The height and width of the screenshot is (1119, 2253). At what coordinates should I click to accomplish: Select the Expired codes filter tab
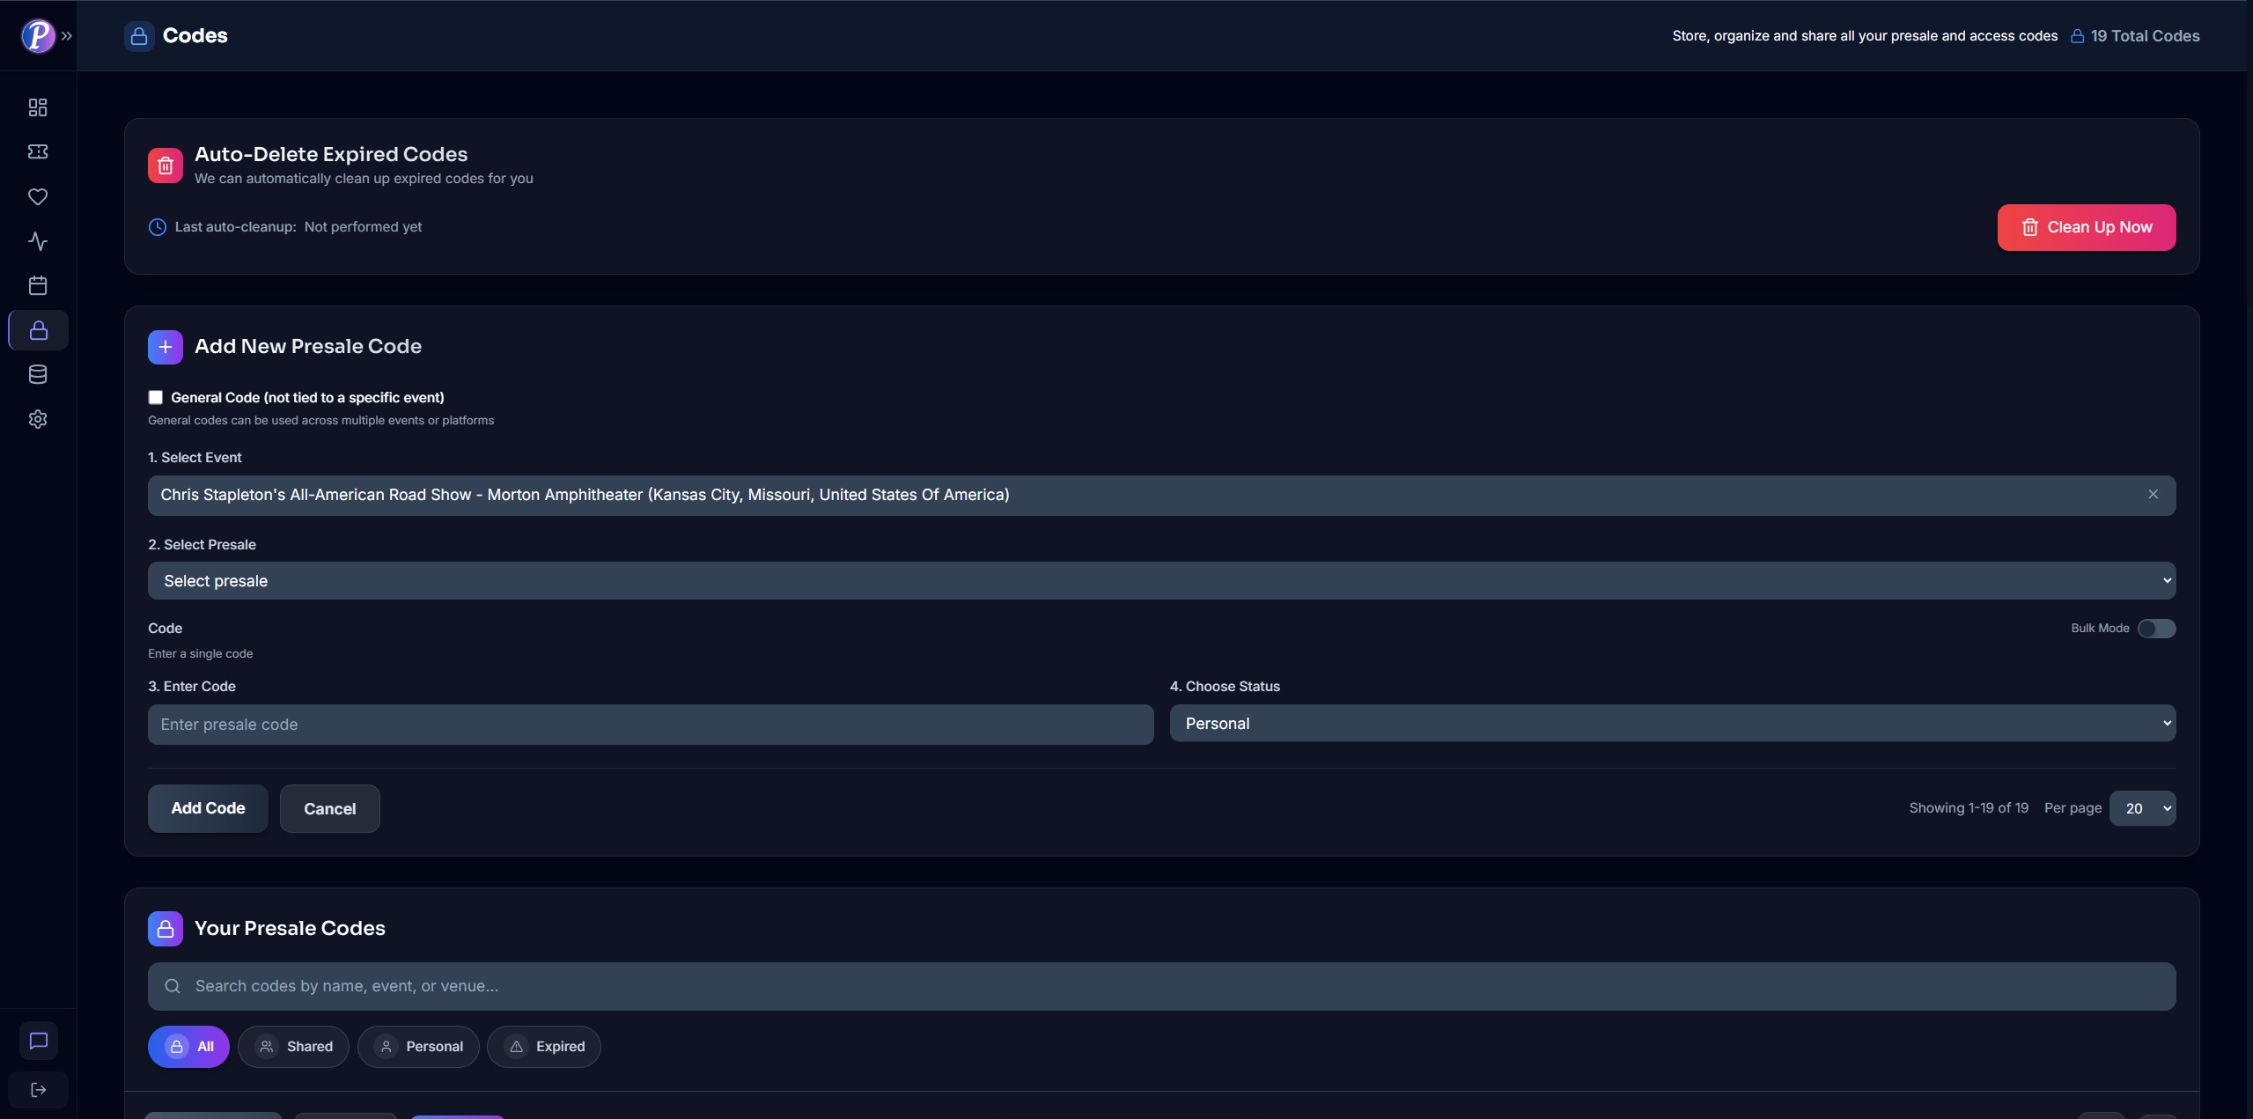click(x=544, y=1046)
